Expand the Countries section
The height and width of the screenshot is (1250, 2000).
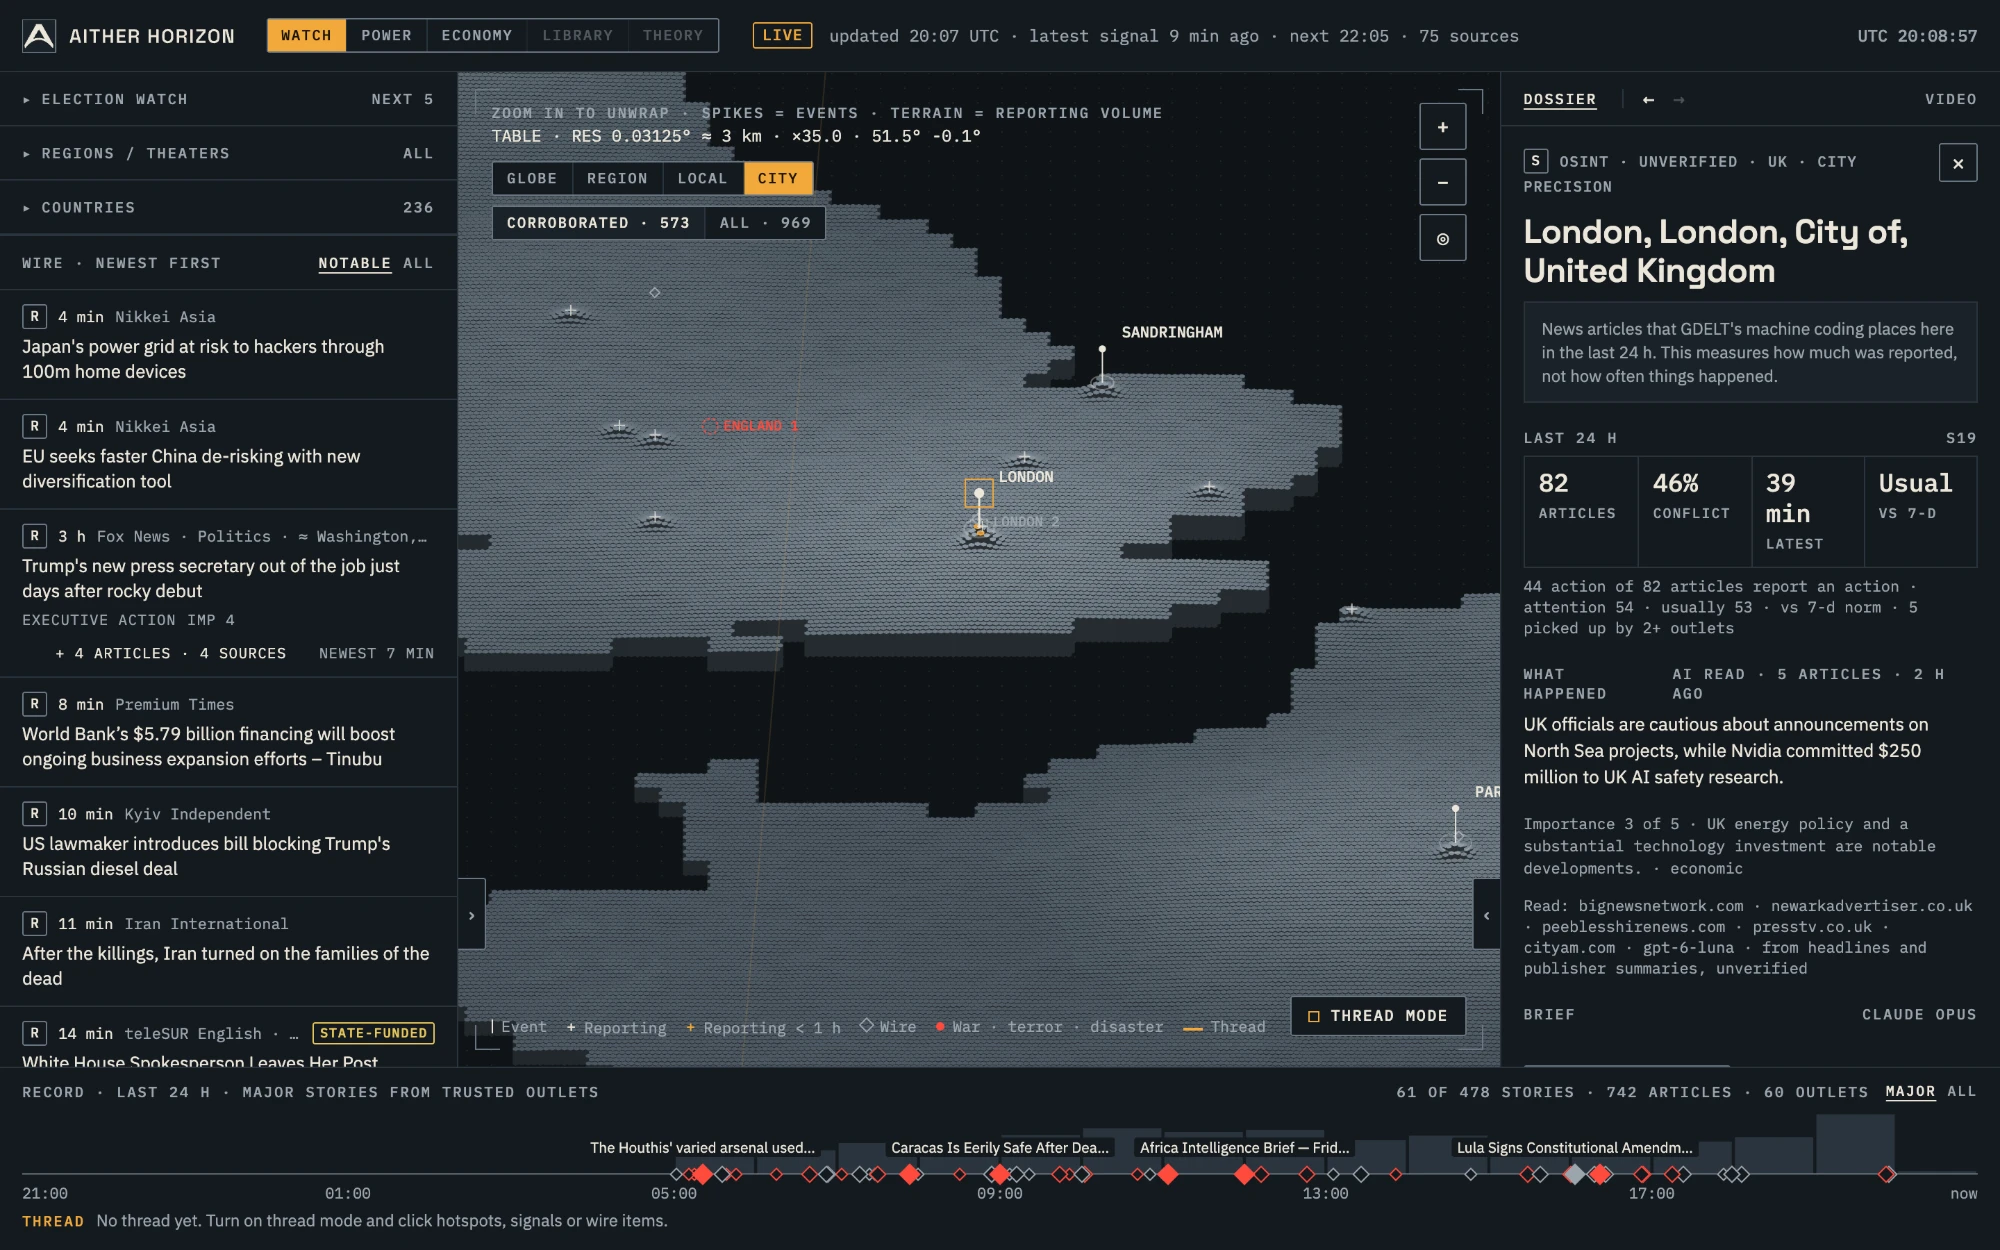click(x=228, y=207)
